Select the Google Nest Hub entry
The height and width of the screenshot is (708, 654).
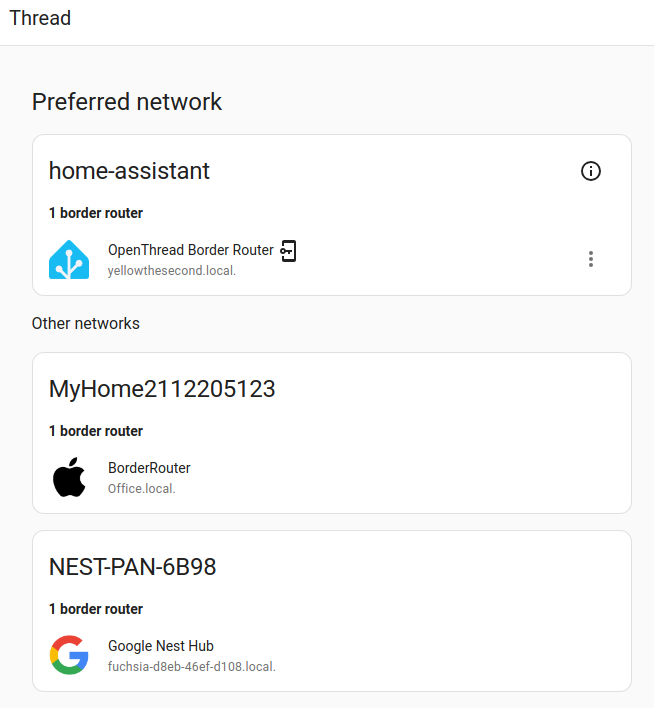point(161,646)
